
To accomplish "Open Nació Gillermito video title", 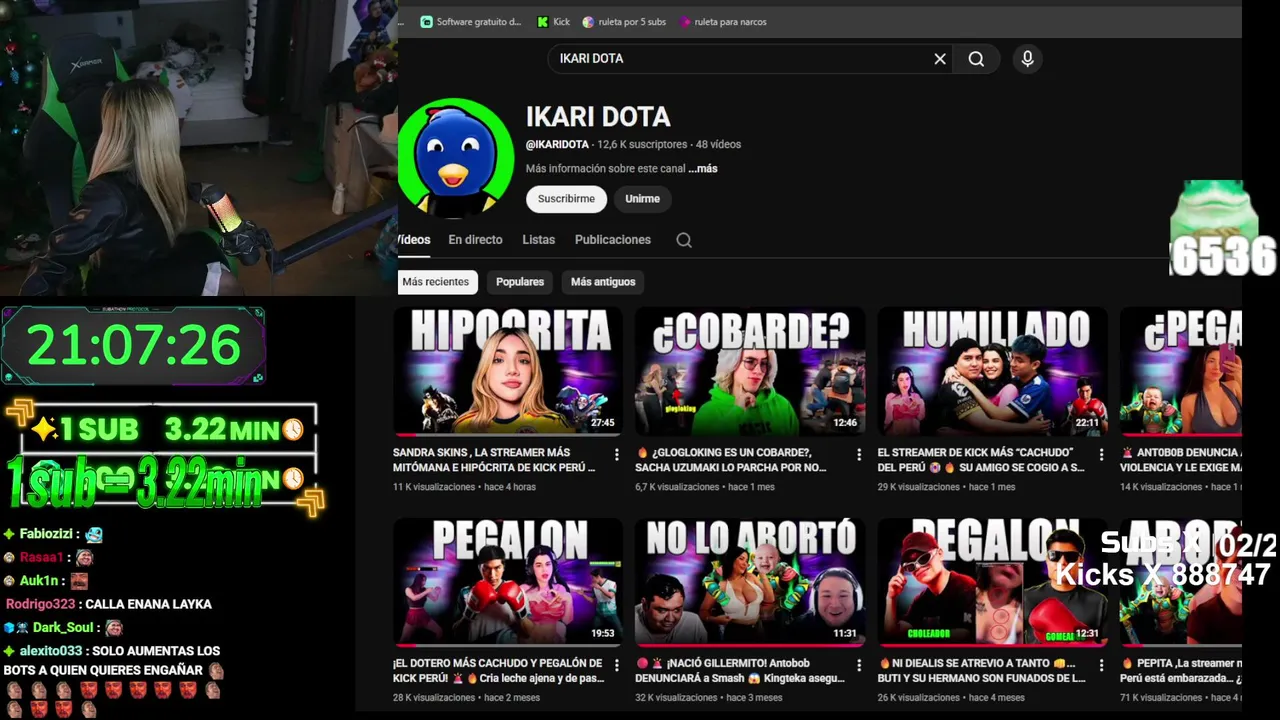I will tap(740, 671).
